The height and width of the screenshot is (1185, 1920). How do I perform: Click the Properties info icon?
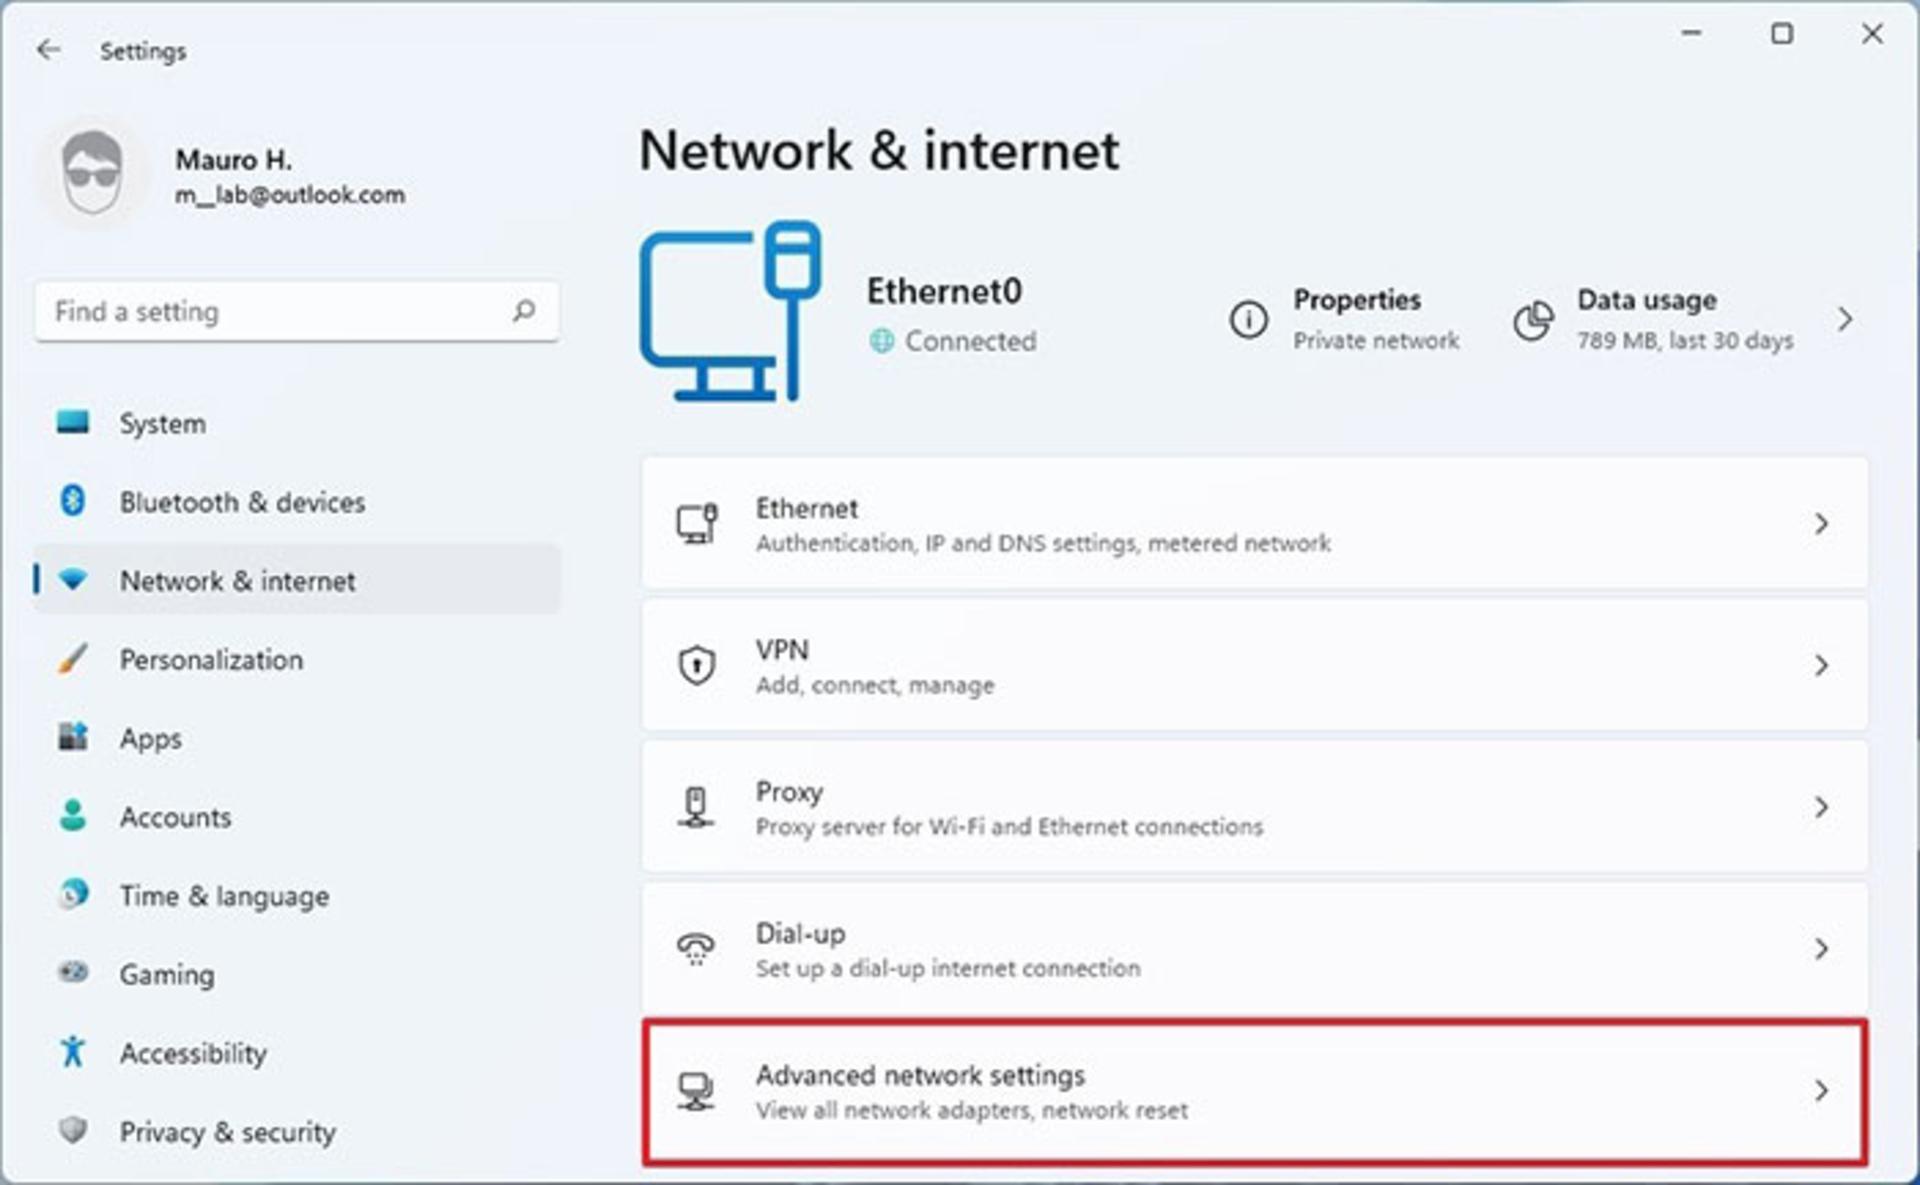pos(1248,320)
